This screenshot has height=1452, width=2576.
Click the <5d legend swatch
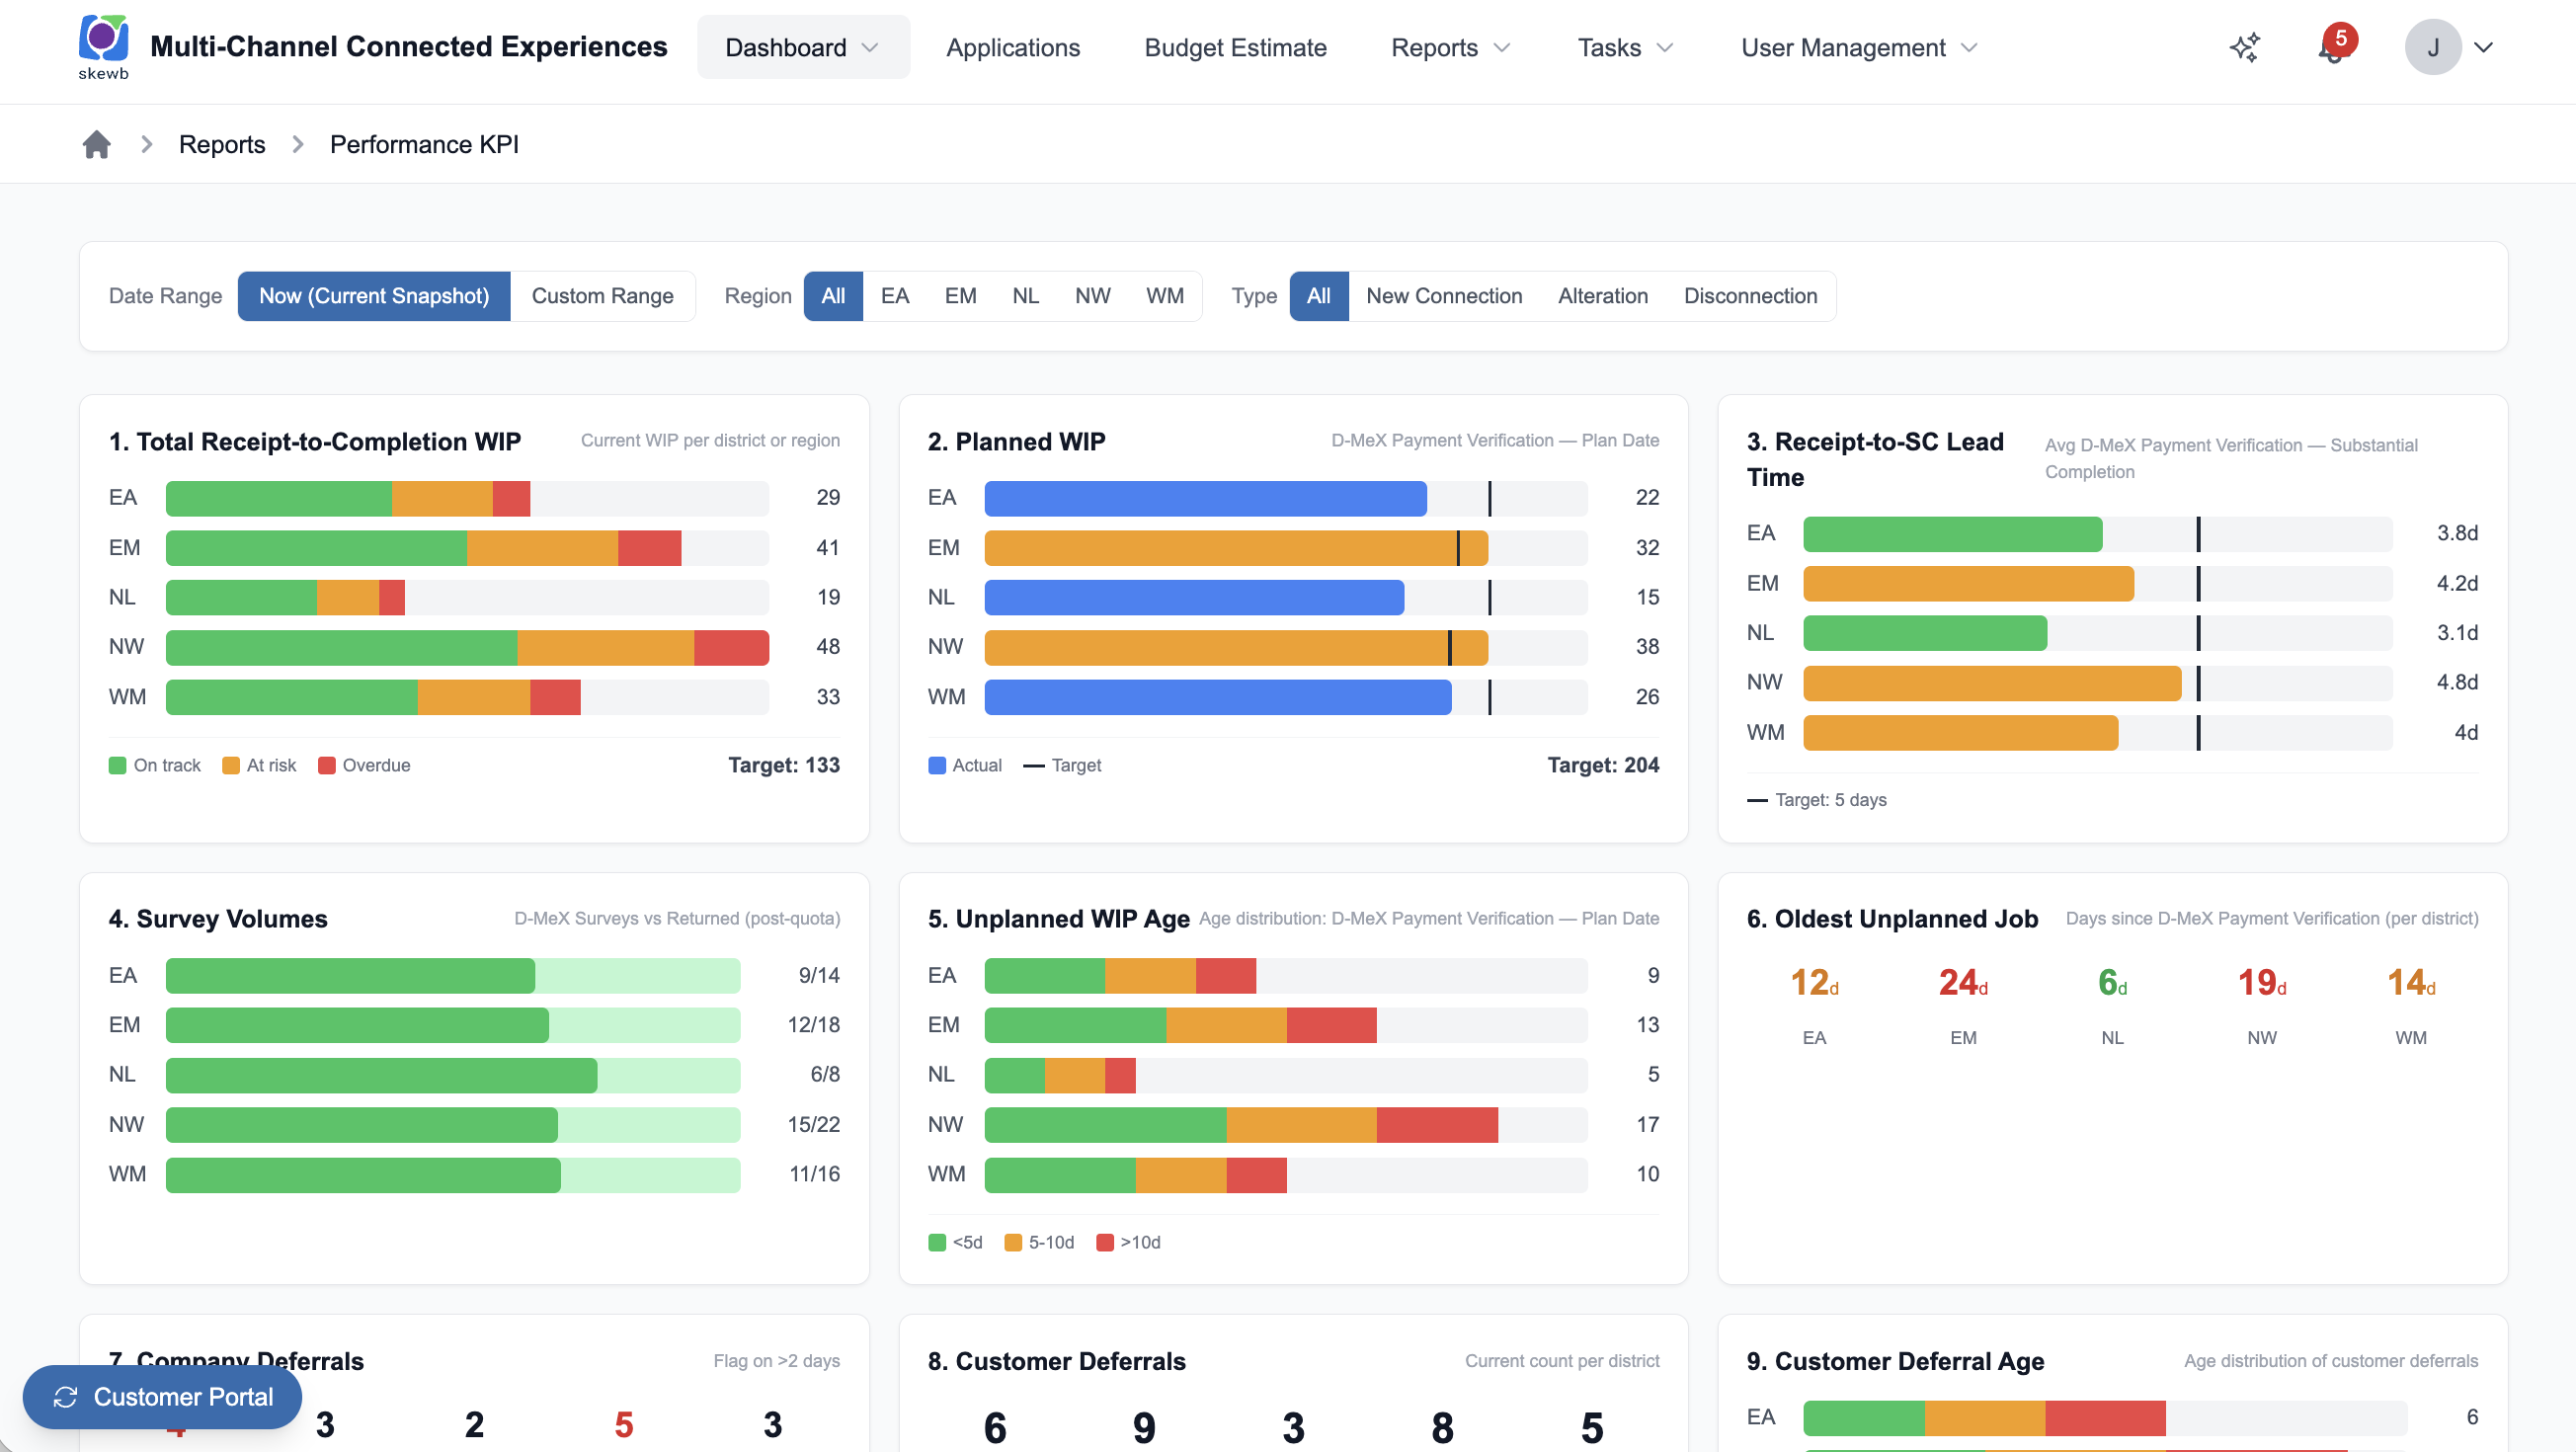coord(937,1243)
